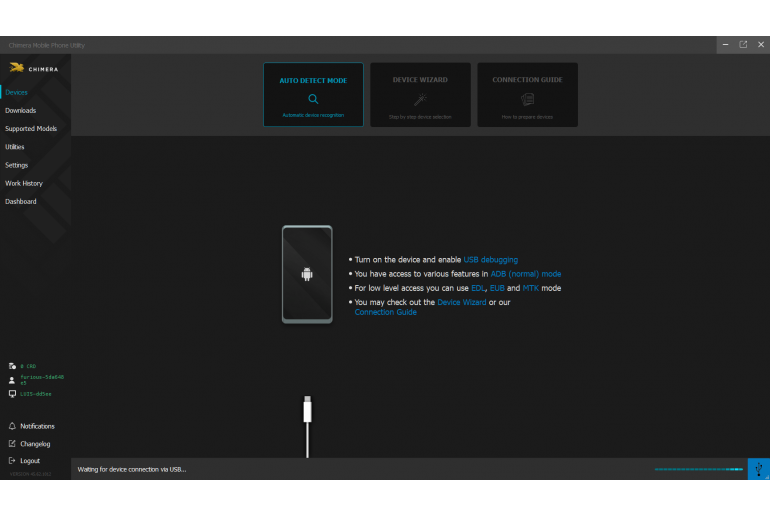Click the blue USB connection icon
This screenshot has width=770, height=518.
(759, 469)
